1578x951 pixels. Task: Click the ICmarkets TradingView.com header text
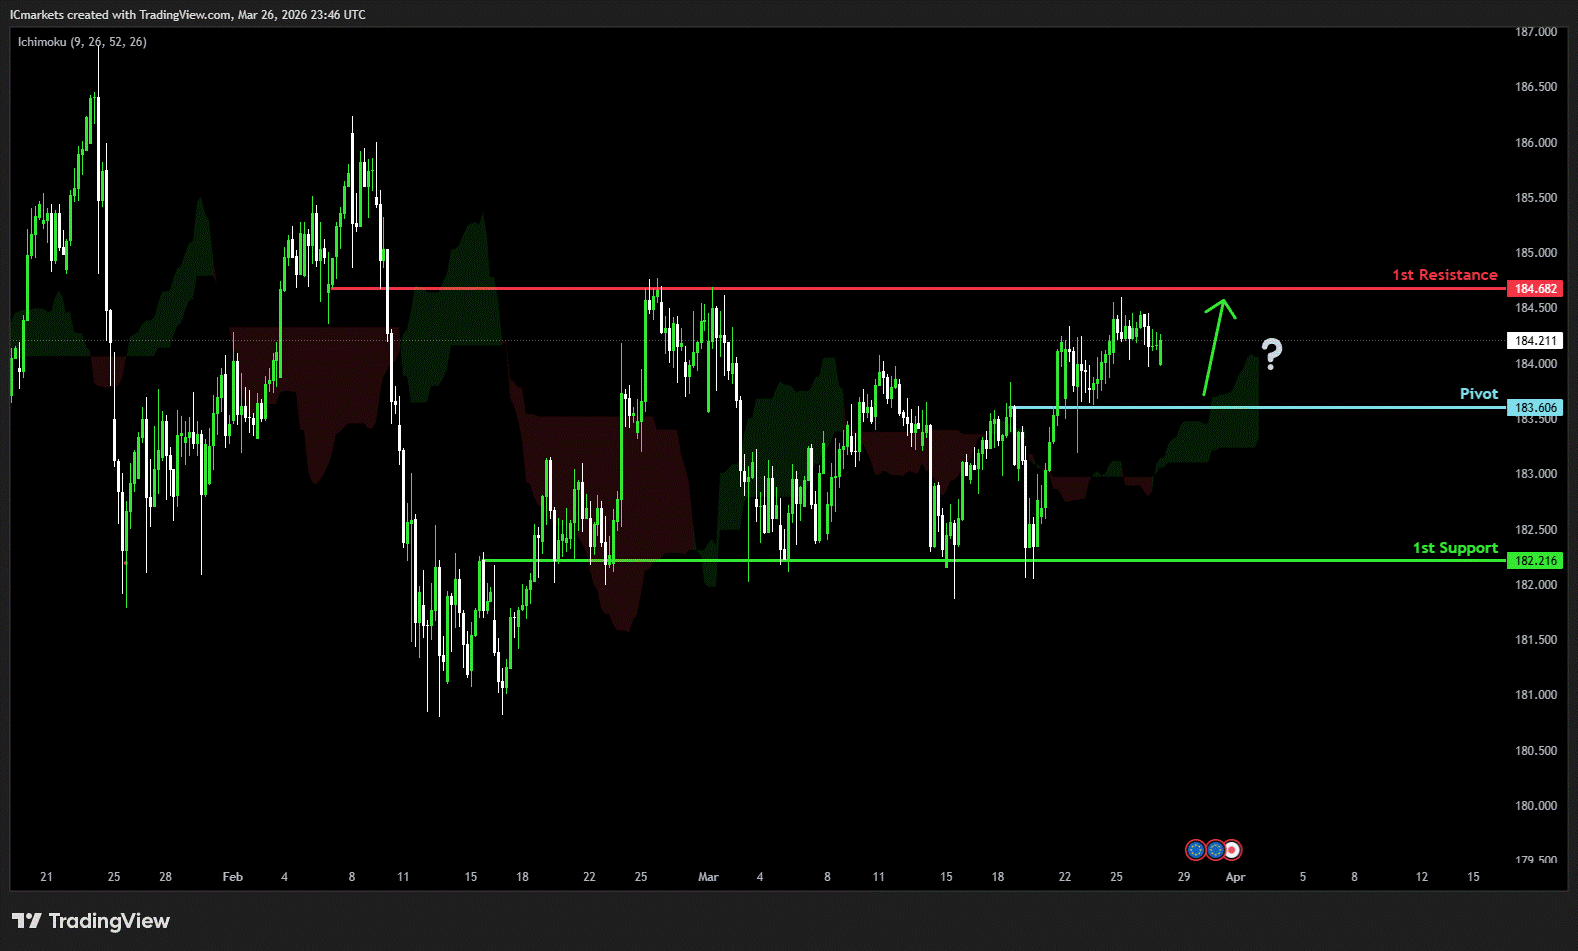188,15
